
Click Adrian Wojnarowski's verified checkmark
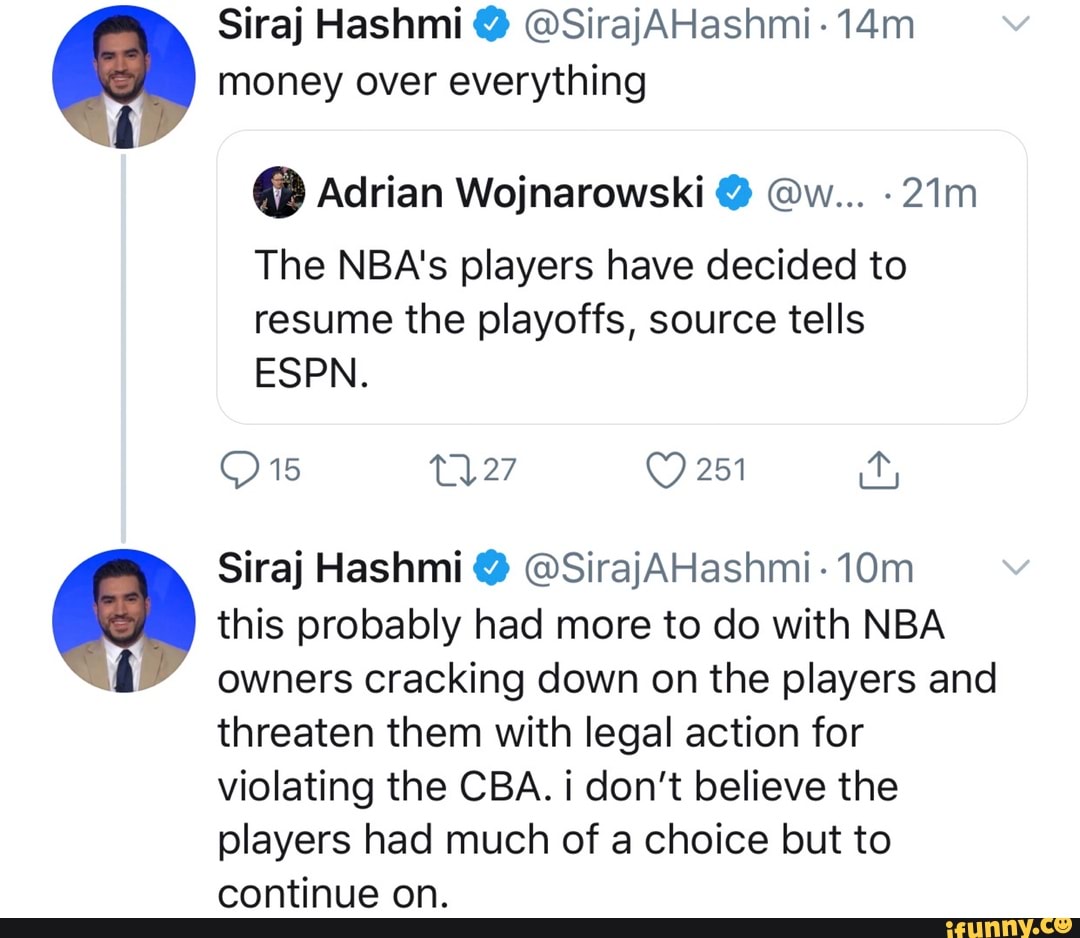(735, 192)
